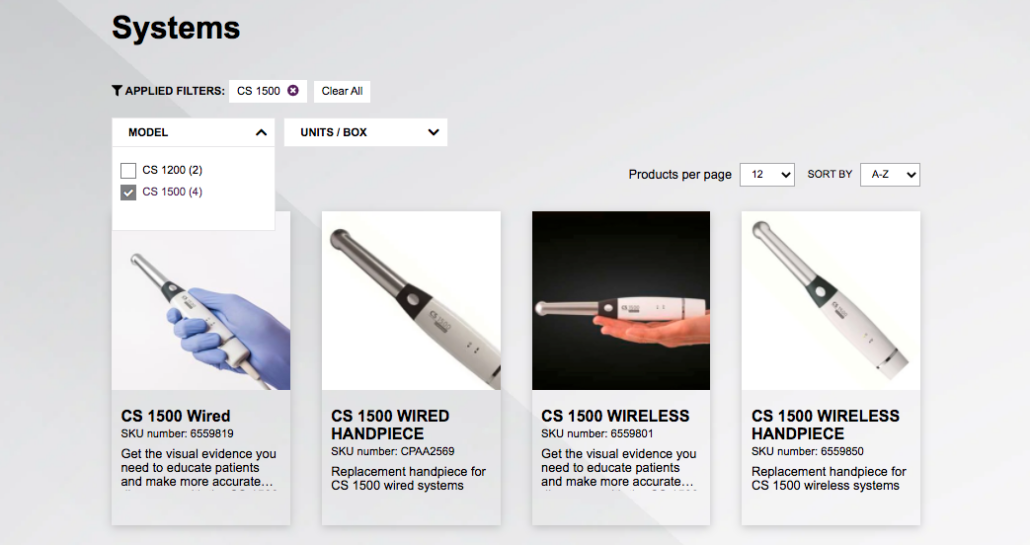Screen dimensions: 1030x545
Task: Open the CS 1500 WIRELESS HANDPIECE title
Action: click(x=825, y=425)
